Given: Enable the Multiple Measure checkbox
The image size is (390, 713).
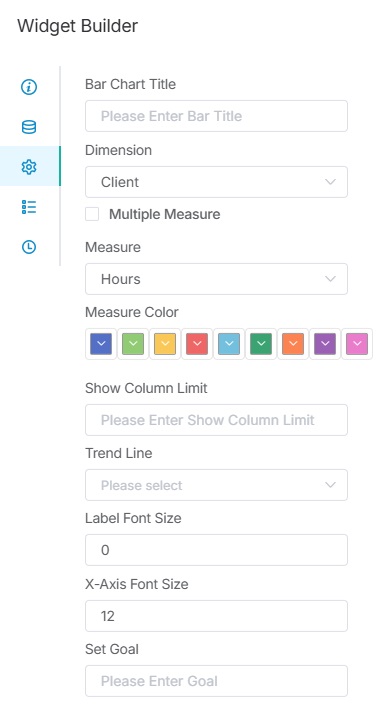Looking at the screenshot, I should pos(92,214).
